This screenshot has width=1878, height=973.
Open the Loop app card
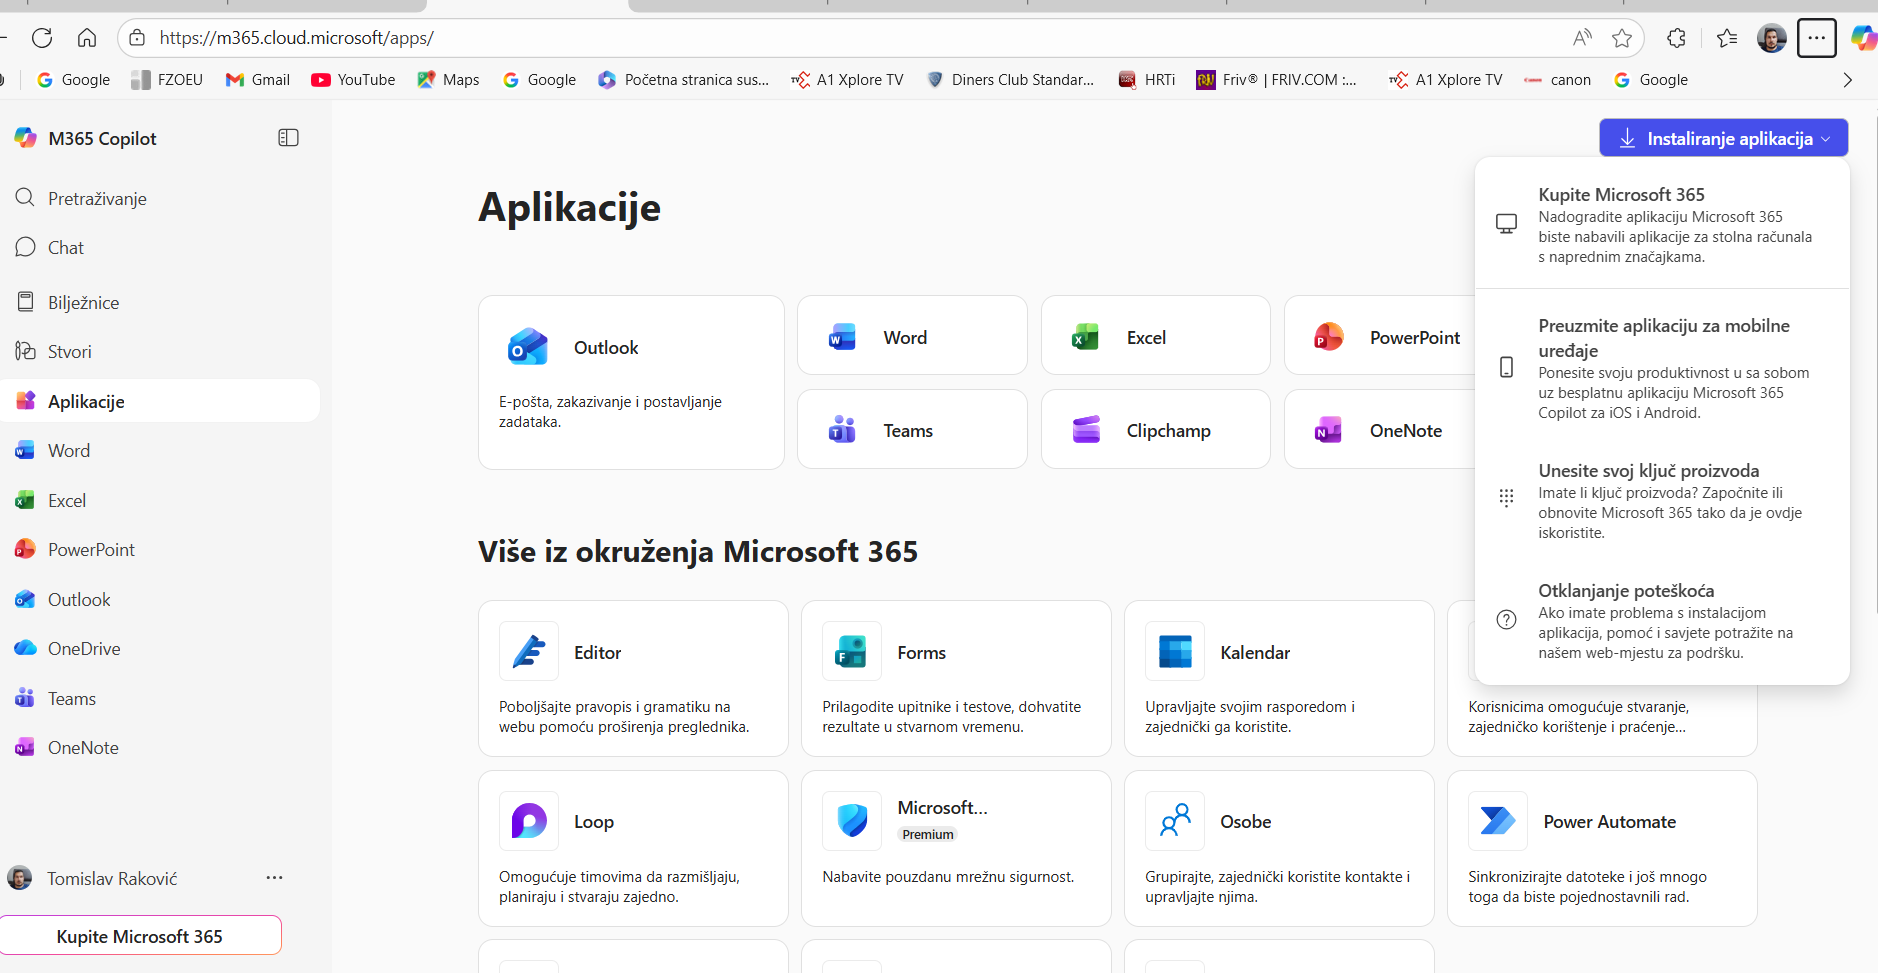pyautogui.click(x=633, y=848)
